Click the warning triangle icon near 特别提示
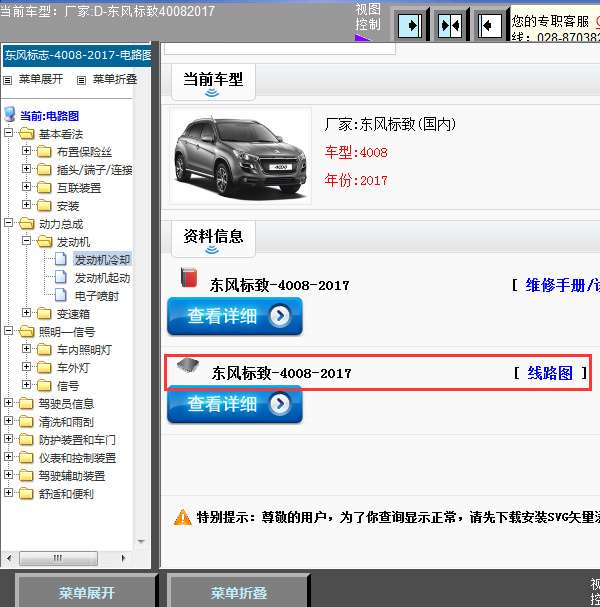 click(x=183, y=517)
